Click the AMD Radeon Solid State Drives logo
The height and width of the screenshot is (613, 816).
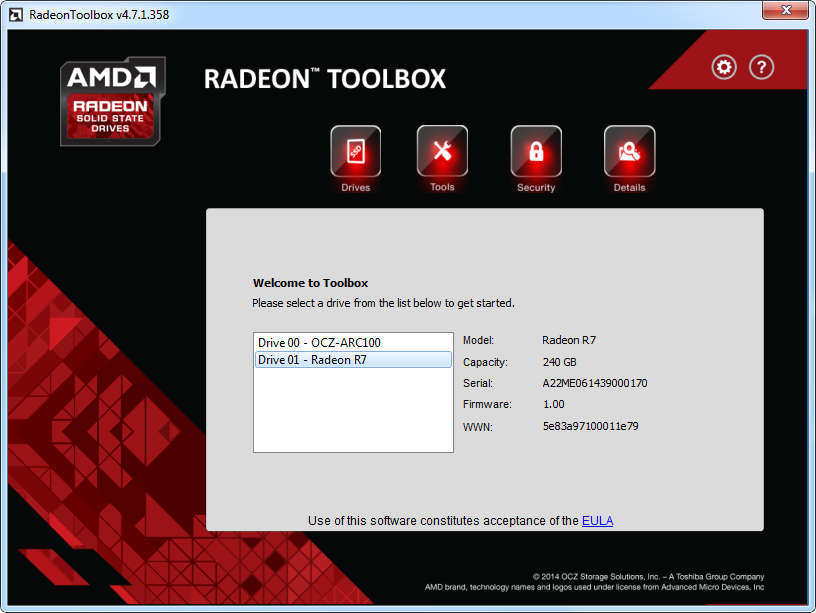112,101
